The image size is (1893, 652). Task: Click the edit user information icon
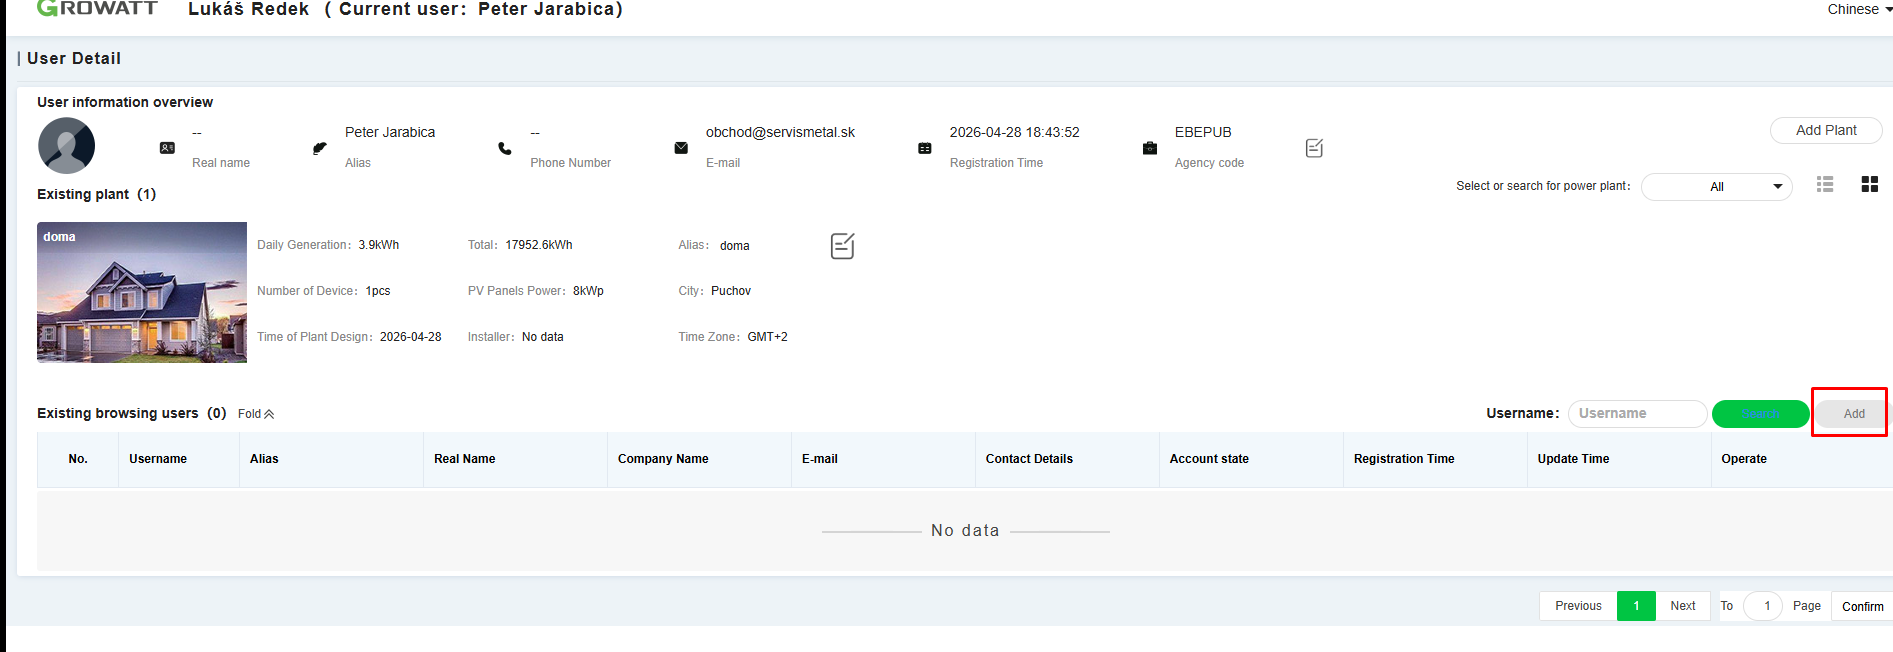(x=1314, y=148)
